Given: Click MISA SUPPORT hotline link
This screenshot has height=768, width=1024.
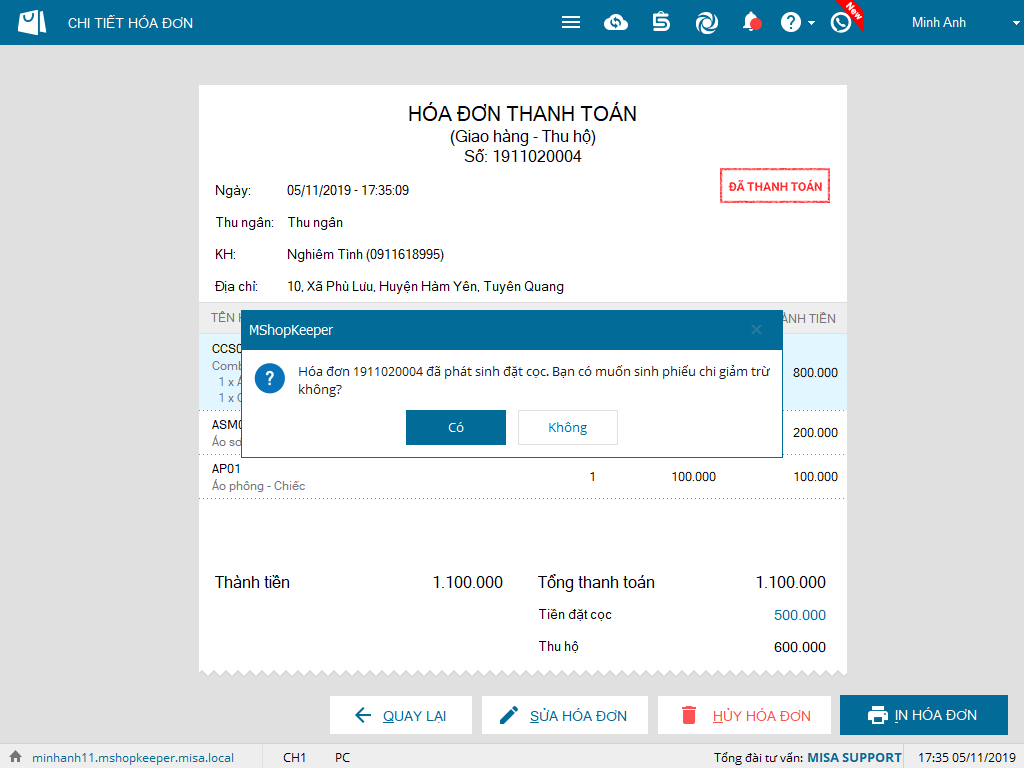Looking at the screenshot, I should pos(854,758).
